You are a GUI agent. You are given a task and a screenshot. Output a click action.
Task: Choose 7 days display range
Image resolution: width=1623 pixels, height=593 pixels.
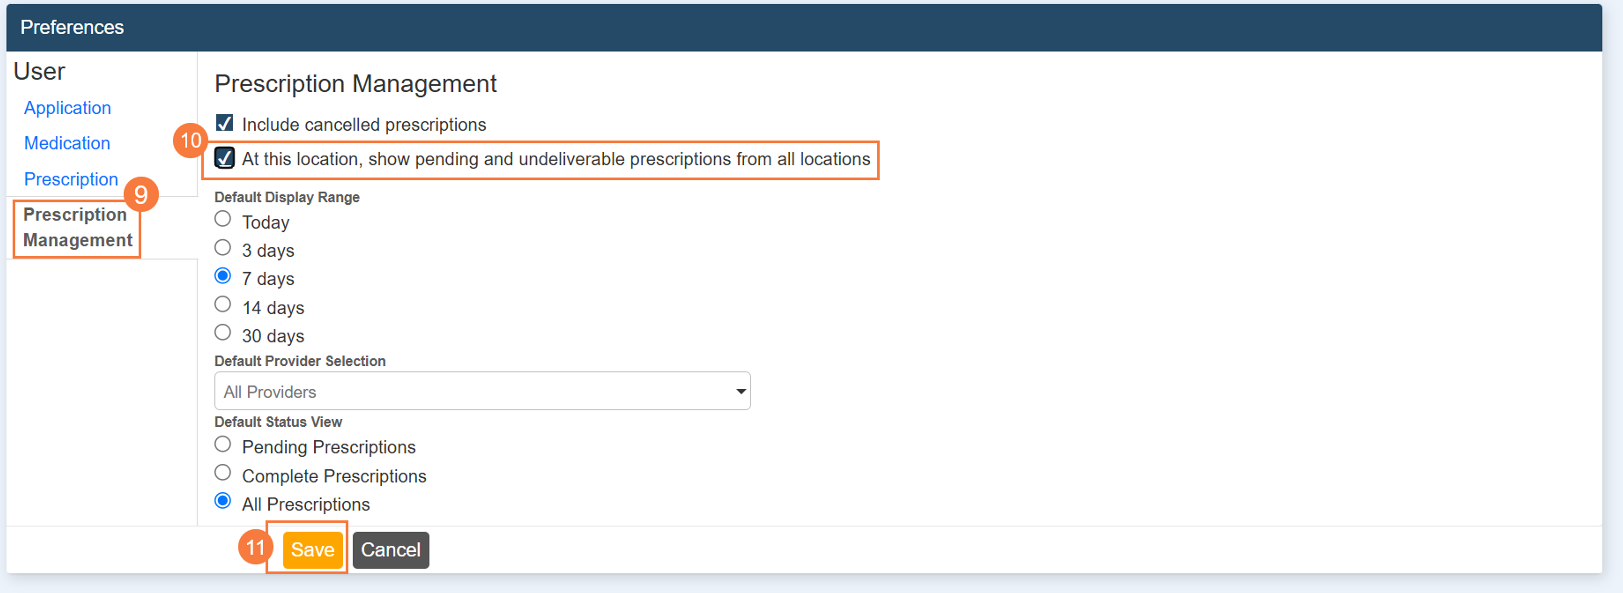point(223,277)
